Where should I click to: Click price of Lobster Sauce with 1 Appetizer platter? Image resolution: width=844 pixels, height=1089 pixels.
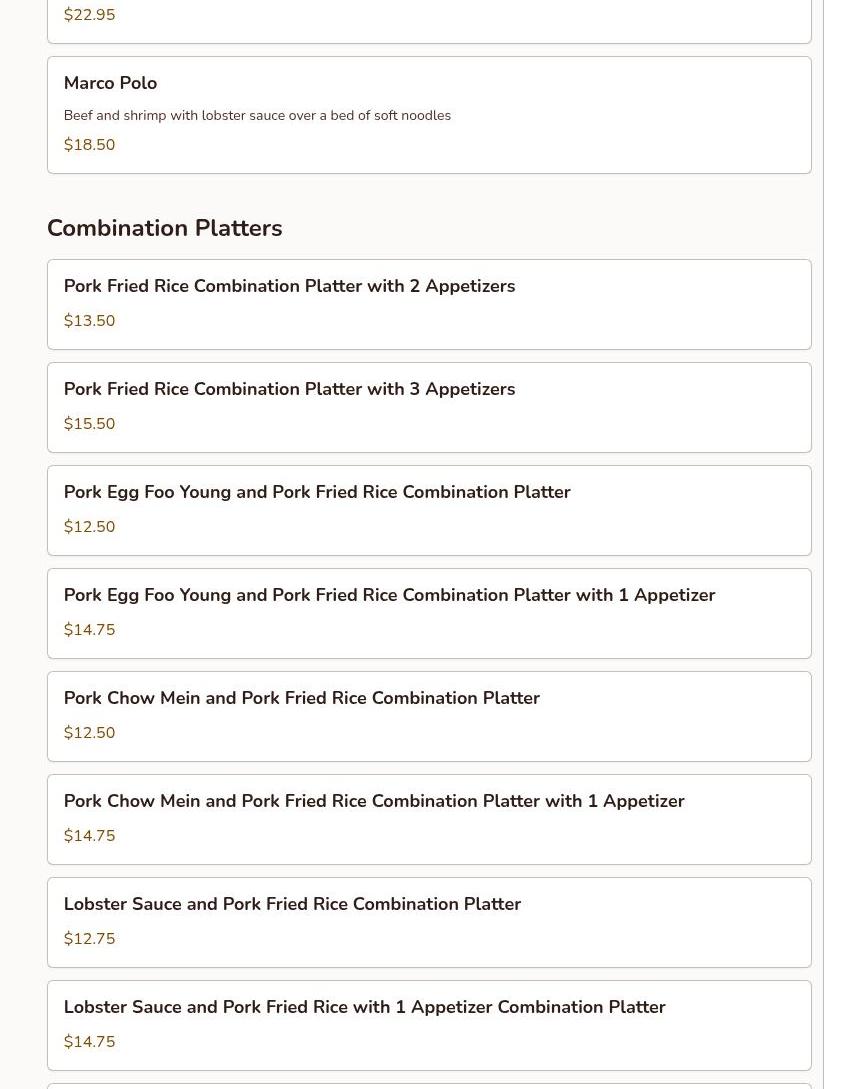point(89,1042)
